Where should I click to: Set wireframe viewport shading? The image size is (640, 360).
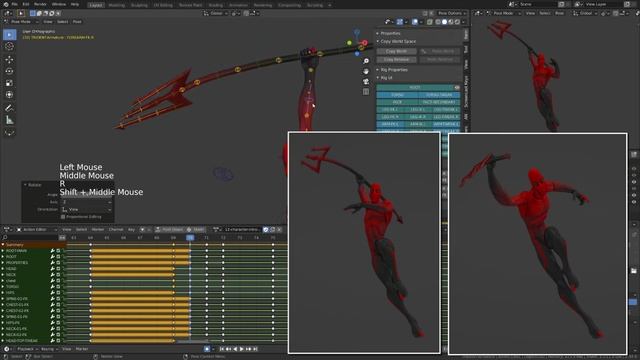click(438, 22)
